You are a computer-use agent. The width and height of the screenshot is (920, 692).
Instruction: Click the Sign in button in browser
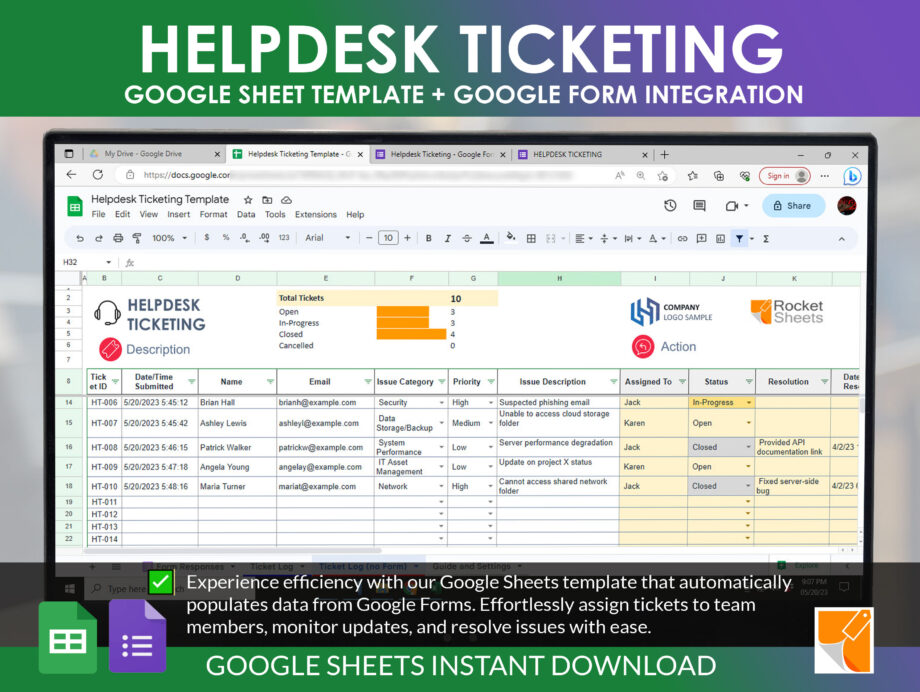[784, 175]
